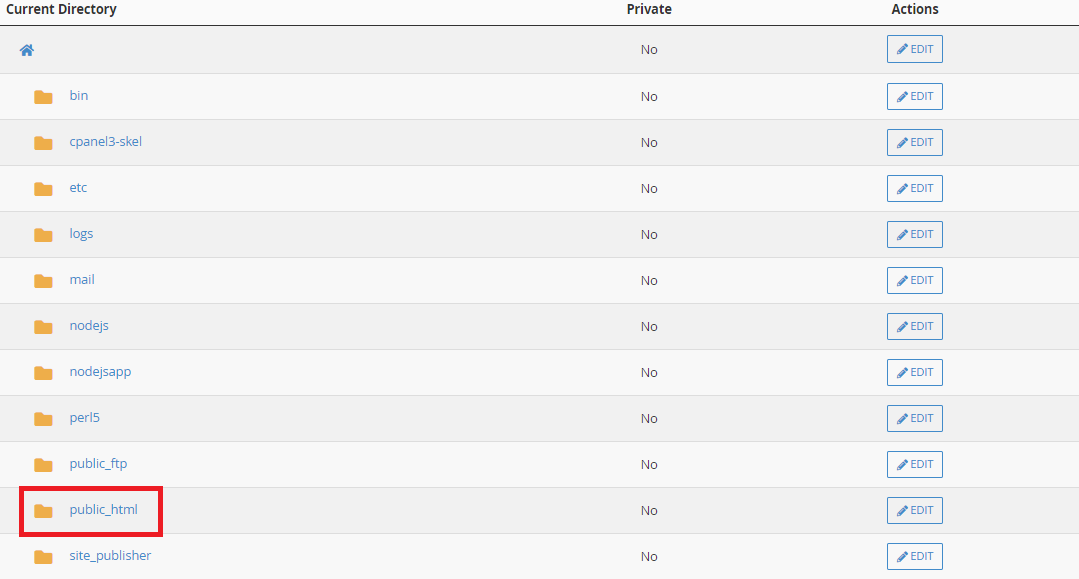Open the nodejs directory link
The height and width of the screenshot is (579, 1079).
pos(89,326)
